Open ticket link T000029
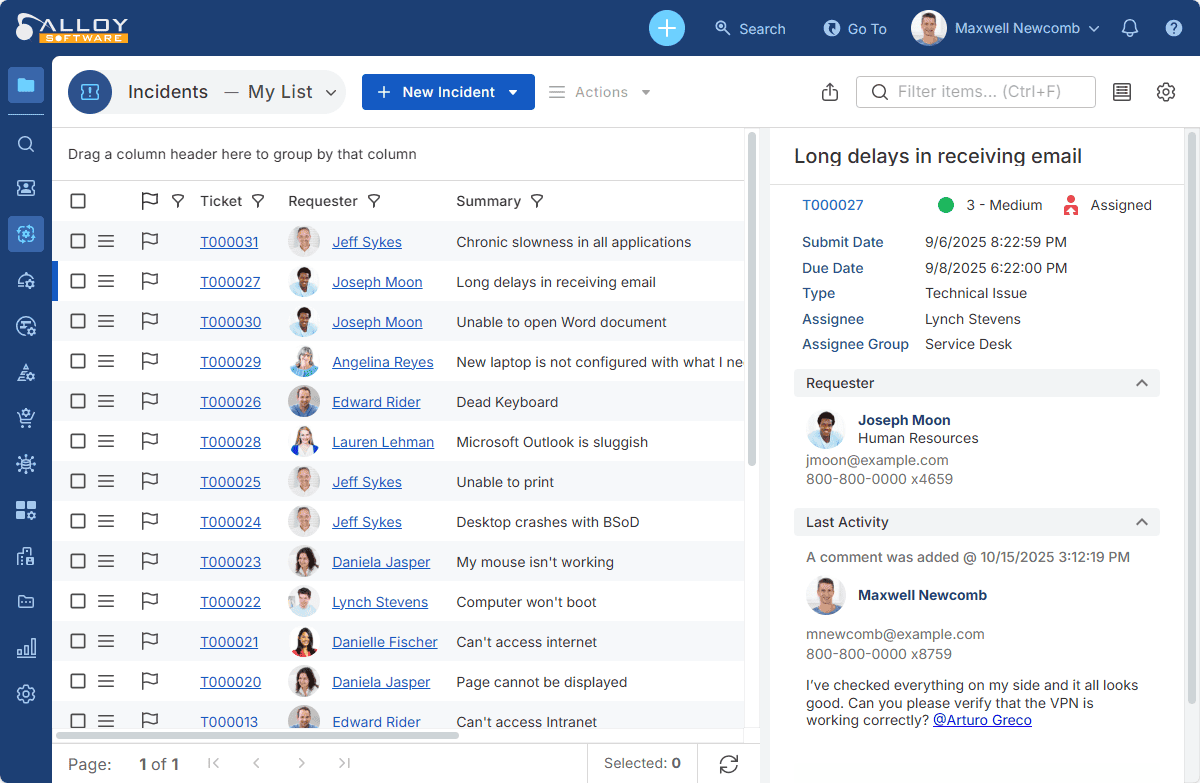This screenshot has height=783, width=1200. click(230, 362)
